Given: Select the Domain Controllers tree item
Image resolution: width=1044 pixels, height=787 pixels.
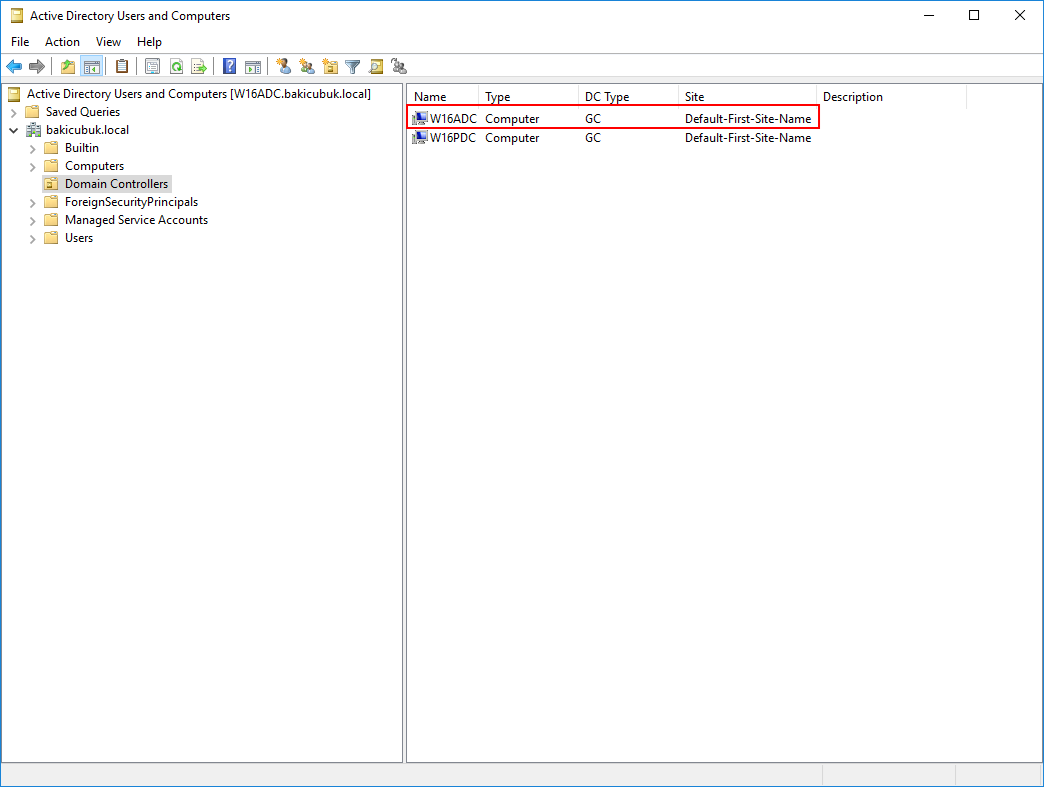Looking at the screenshot, I should [x=117, y=184].
